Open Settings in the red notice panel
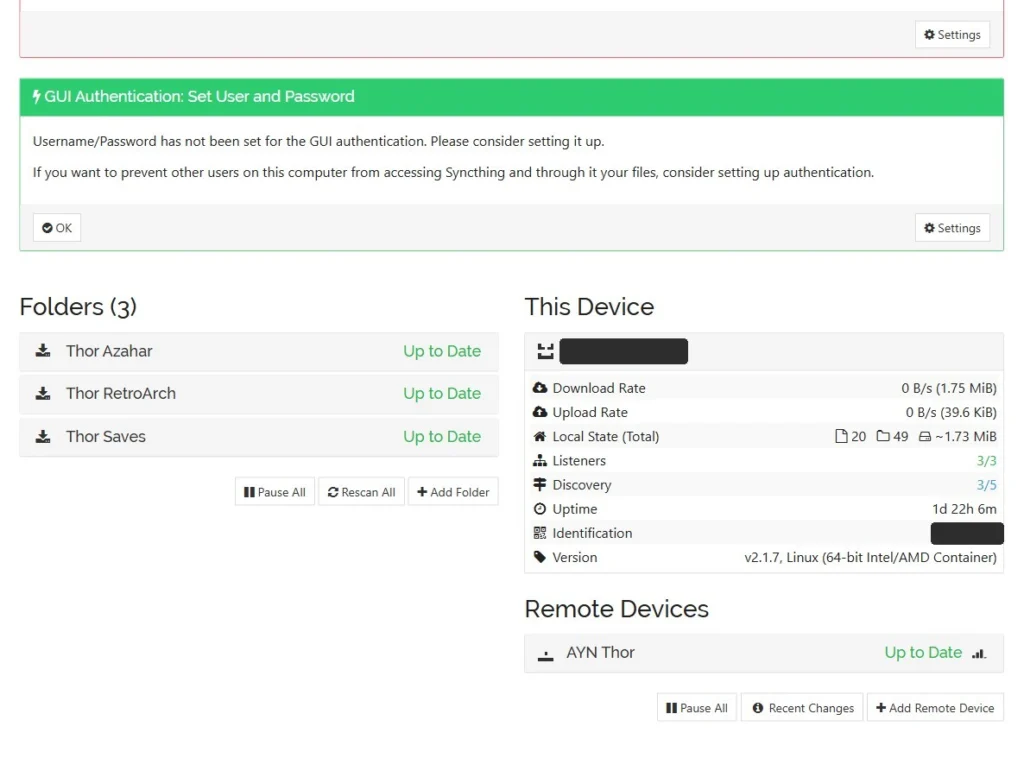The height and width of the screenshot is (777, 1024). tap(952, 35)
